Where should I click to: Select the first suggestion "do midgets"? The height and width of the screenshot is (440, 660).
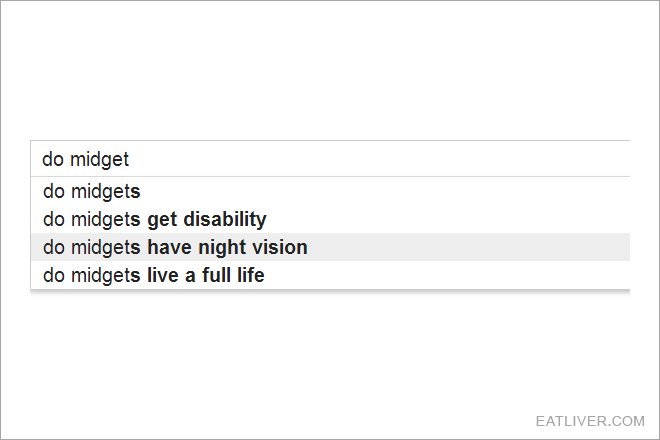click(x=330, y=191)
